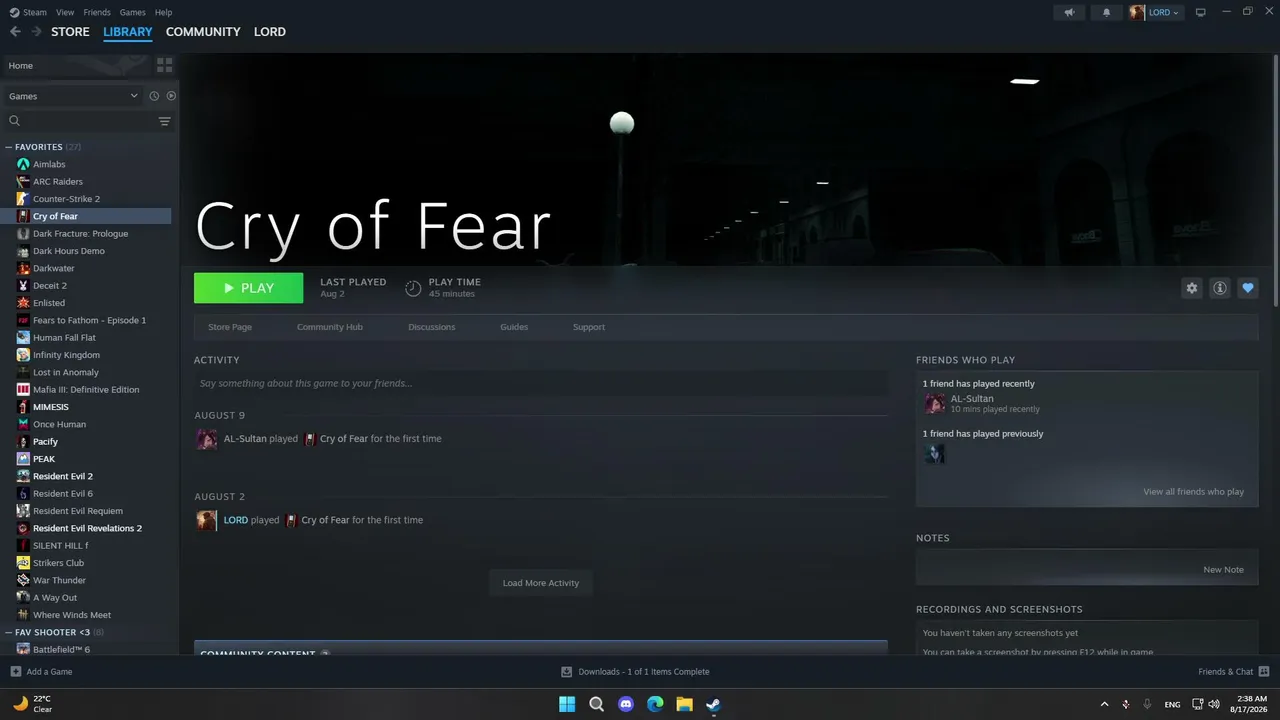Select Mafia III: Definitive Edition in the library
This screenshot has height=720, width=1280.
pos(88,390)
